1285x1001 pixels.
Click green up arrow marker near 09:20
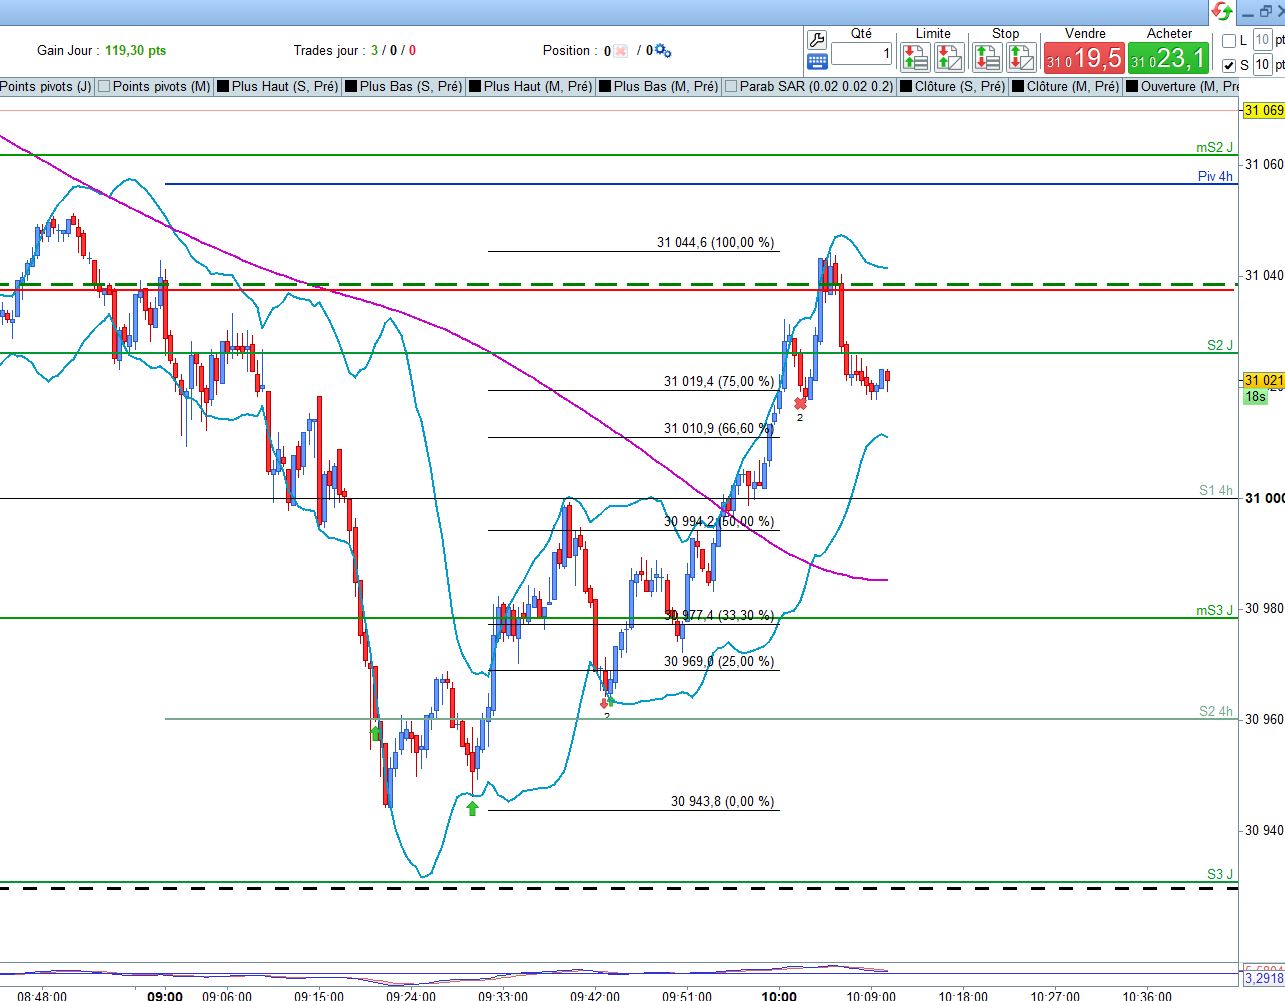pyautogui.click(x=376, y=733)
